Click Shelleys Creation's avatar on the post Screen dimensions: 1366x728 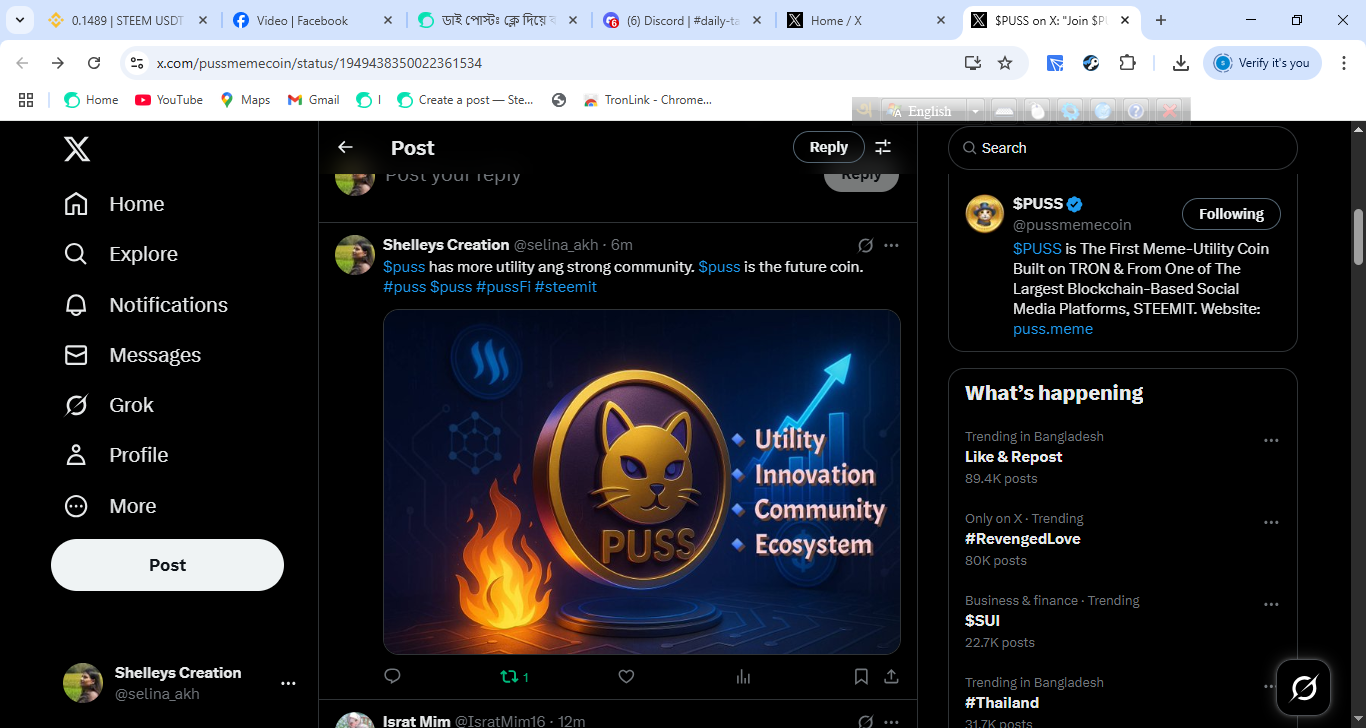354,254
